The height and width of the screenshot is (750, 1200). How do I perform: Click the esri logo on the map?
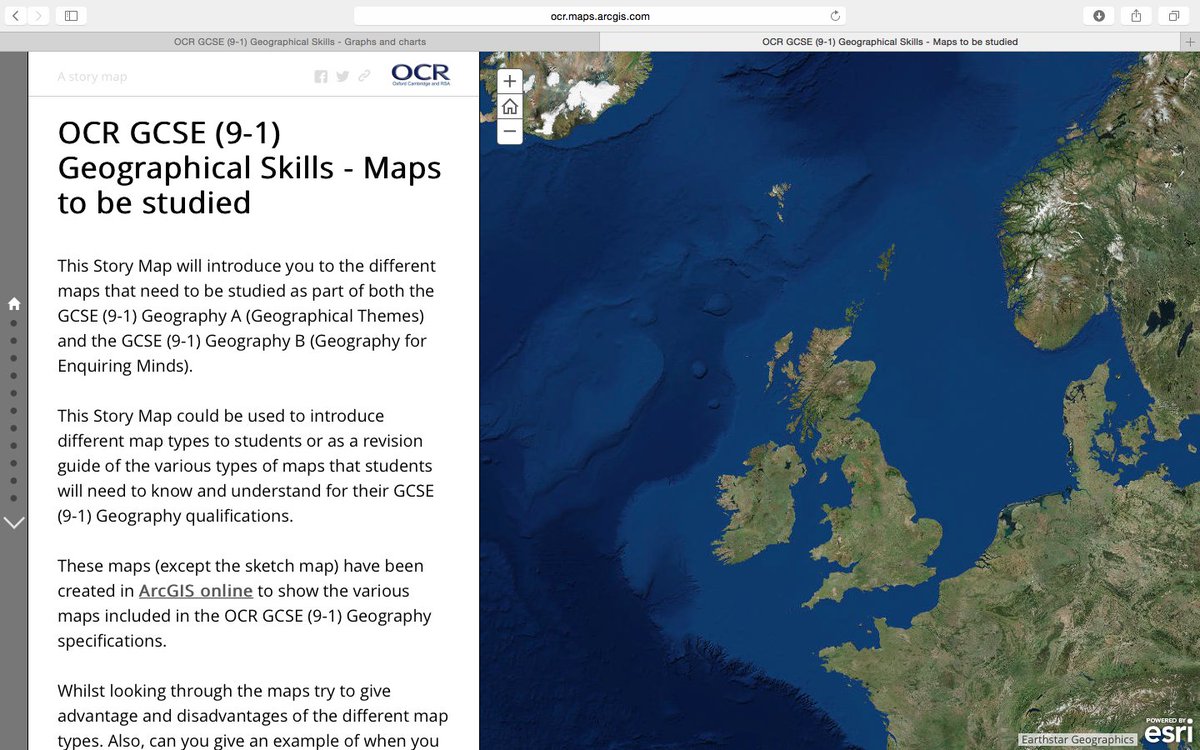[x=1169, y=732]
